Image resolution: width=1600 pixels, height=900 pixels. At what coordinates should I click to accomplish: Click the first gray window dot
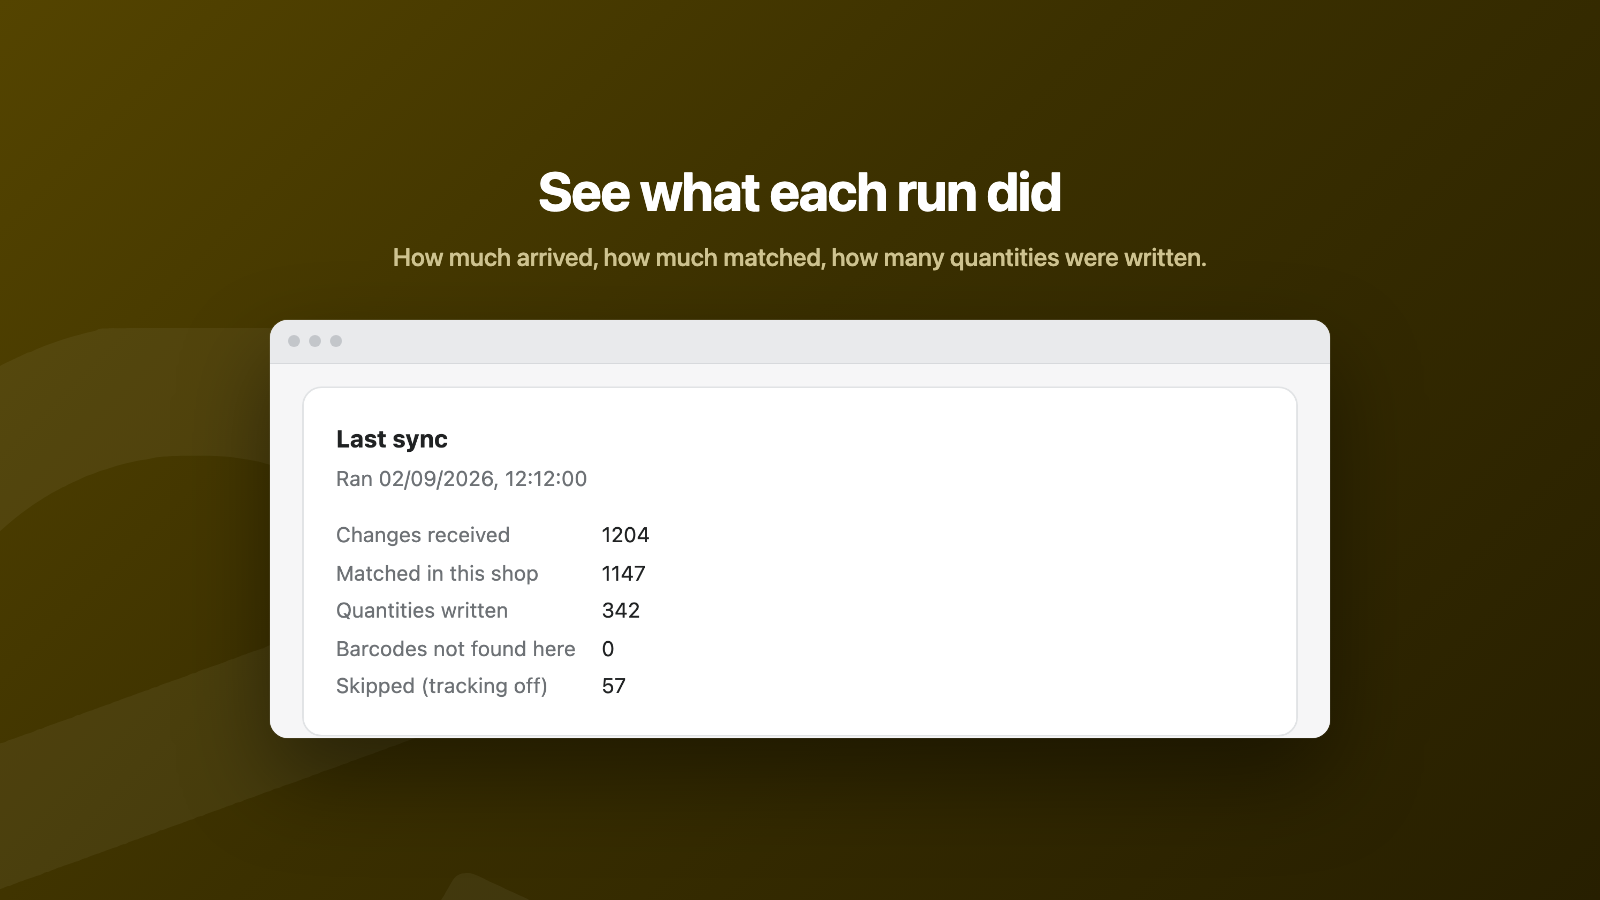pyautogui.click(x=294, y=341)
